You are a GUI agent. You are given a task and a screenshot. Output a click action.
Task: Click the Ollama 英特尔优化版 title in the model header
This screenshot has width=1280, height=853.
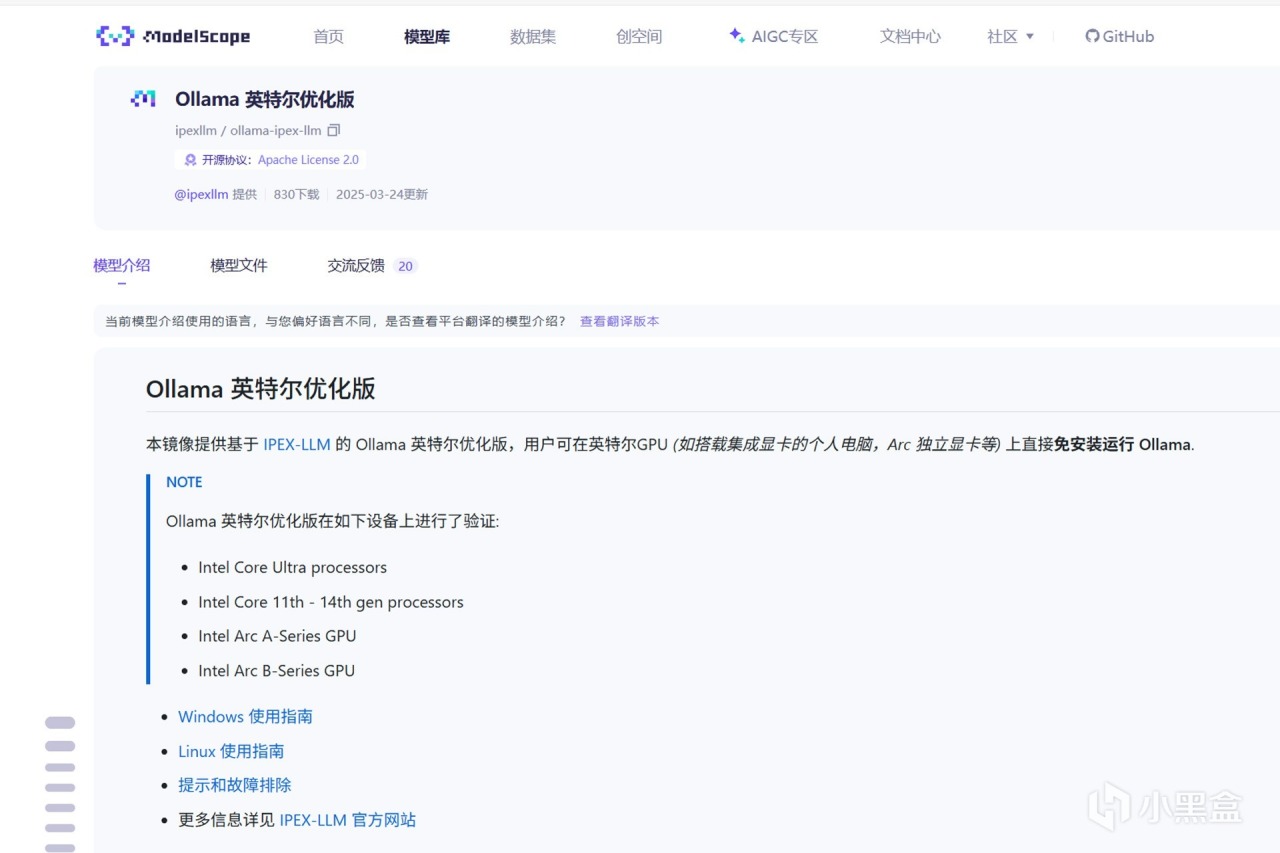tap(265, 99)
